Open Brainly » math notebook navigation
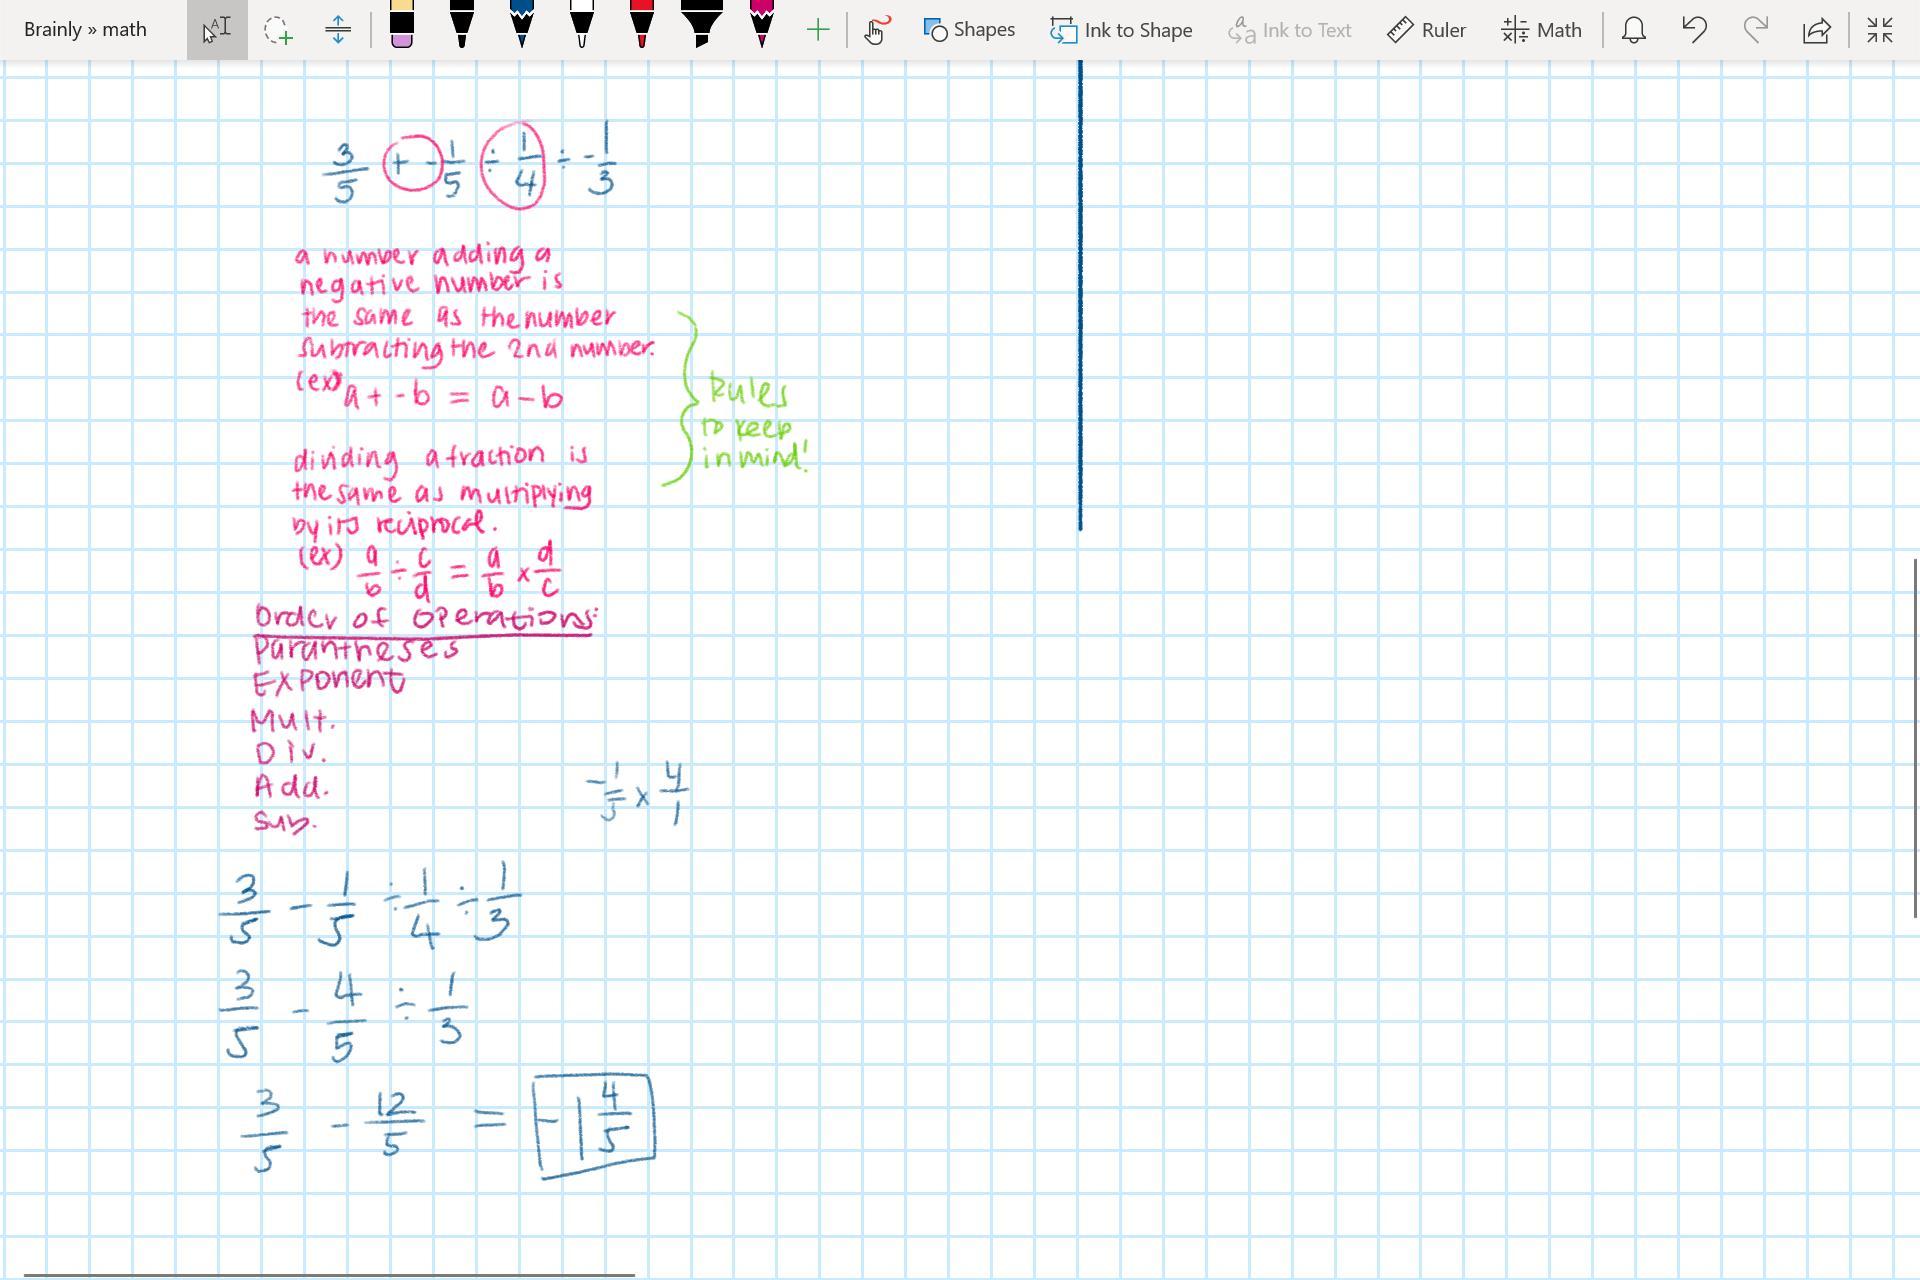Image resolution: width=1920 pixels, height=1280 pixels. (86, 30)
